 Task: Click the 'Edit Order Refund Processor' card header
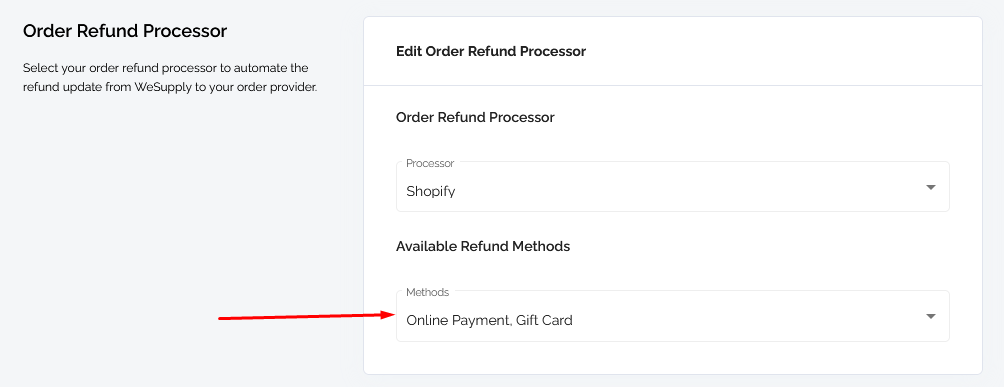(491, 51)
